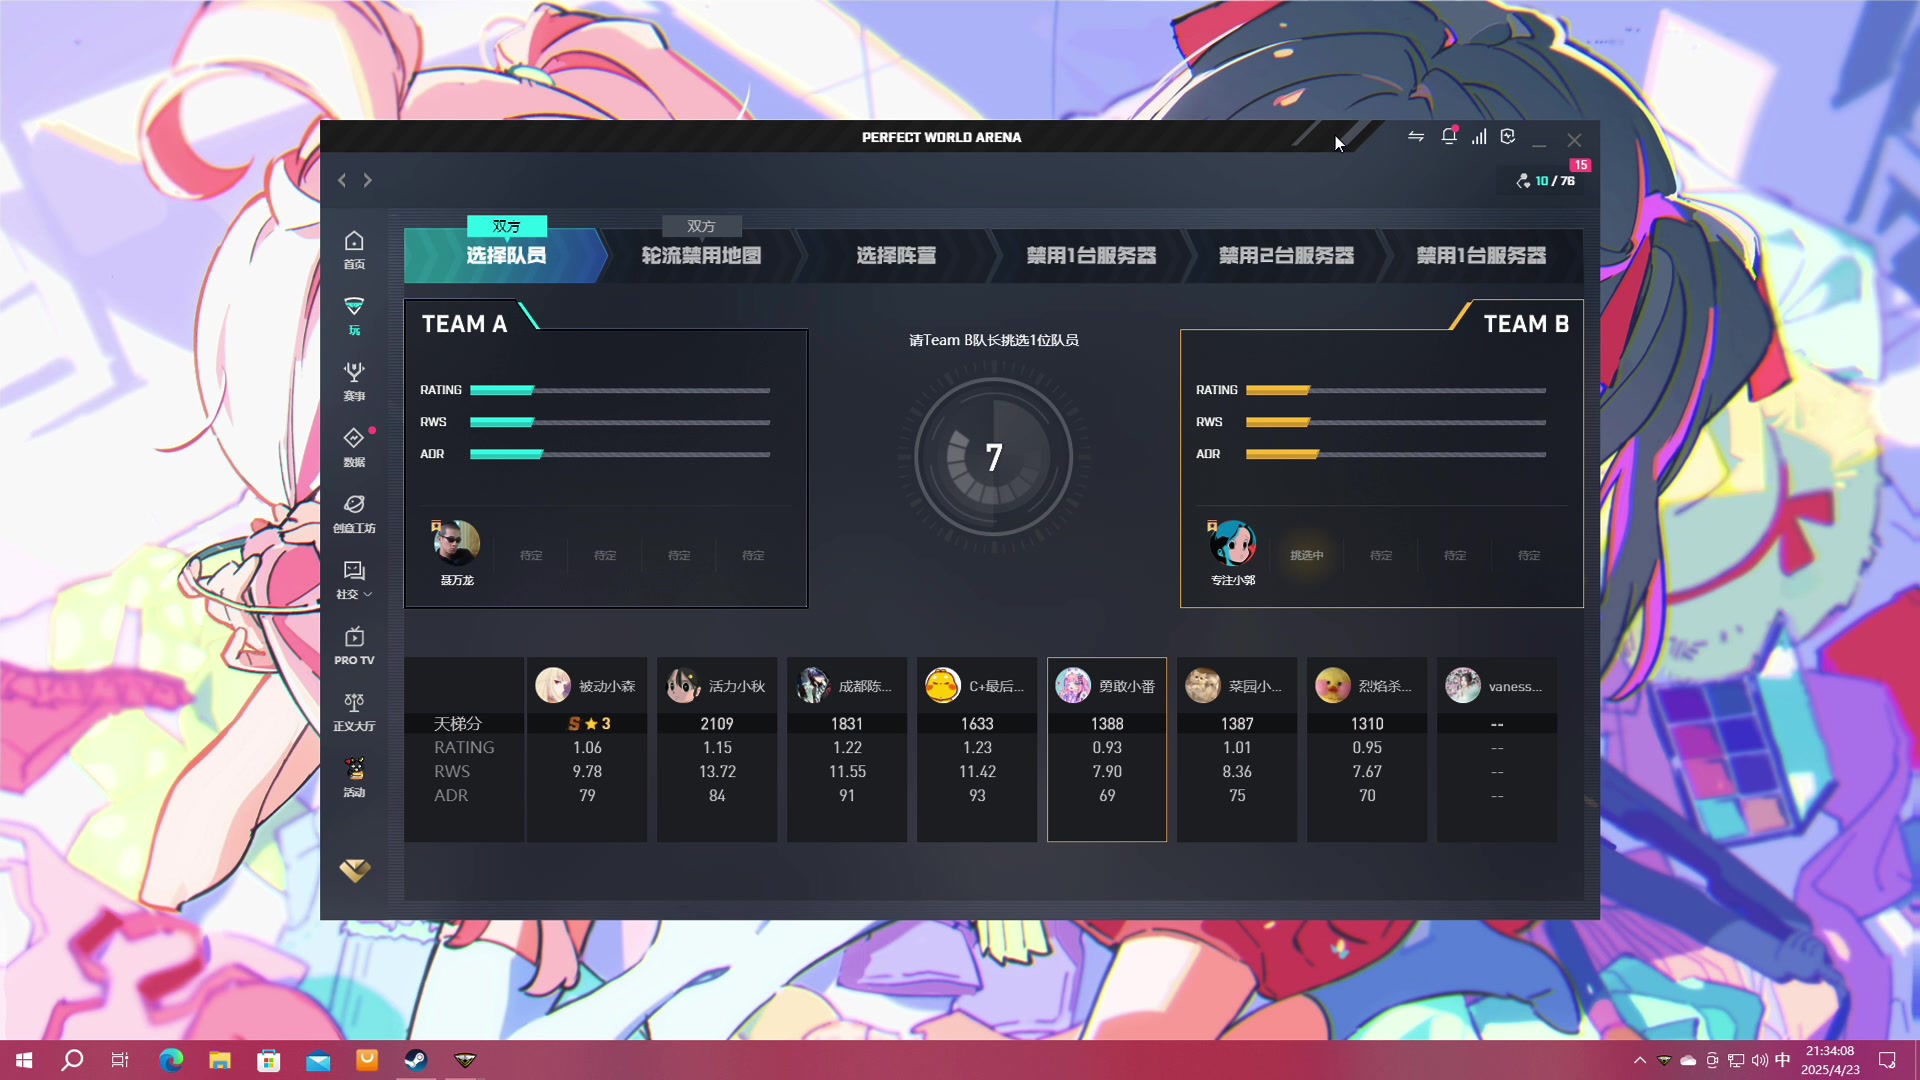
Task: Expand the 社交 social menu
Action: coord(354,579)
